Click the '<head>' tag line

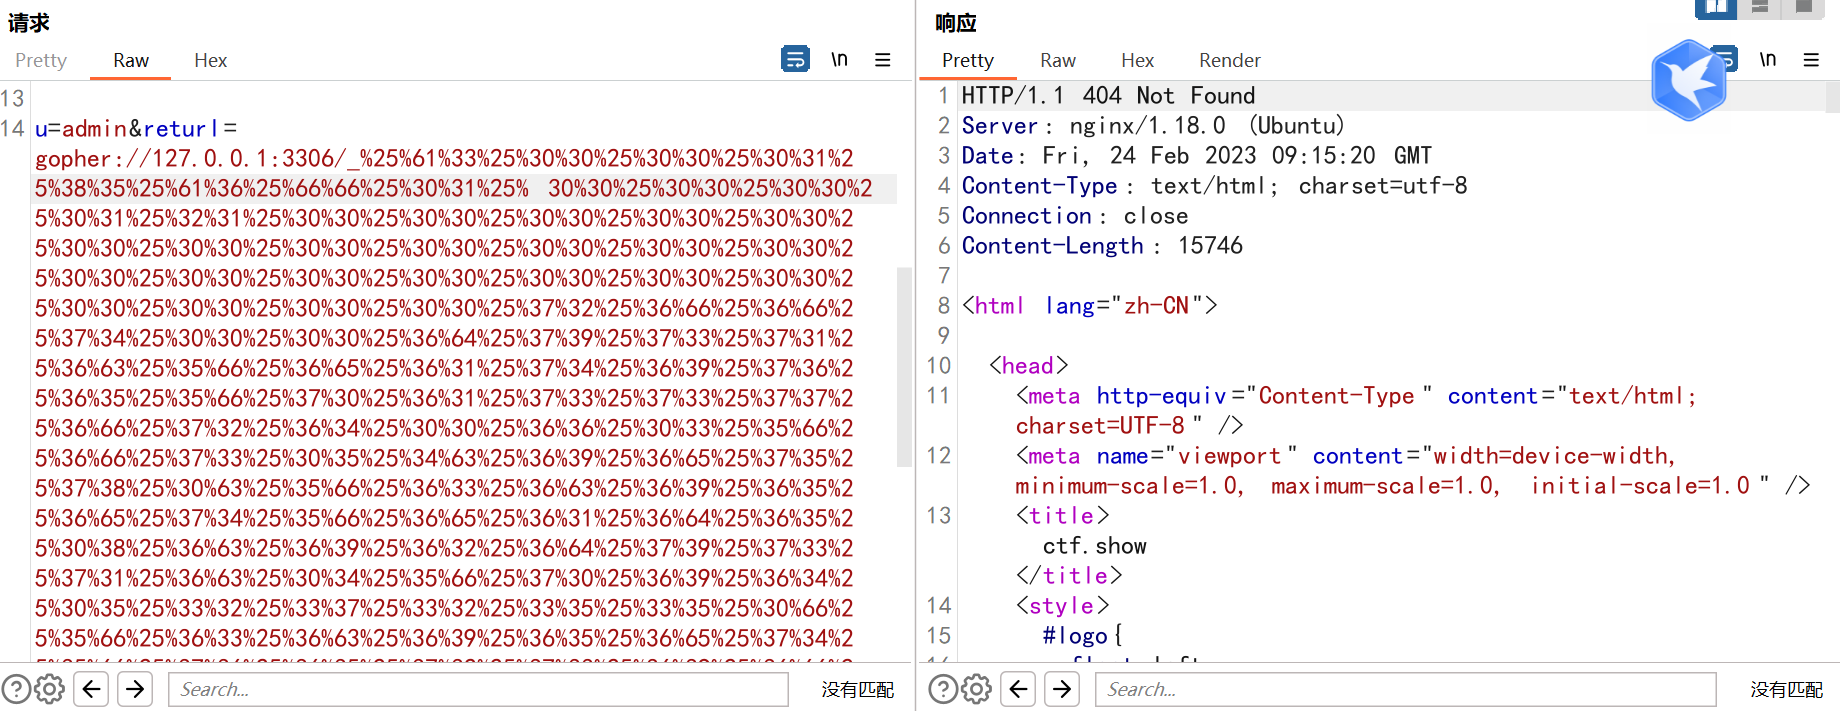click(x=1029, y=366)
